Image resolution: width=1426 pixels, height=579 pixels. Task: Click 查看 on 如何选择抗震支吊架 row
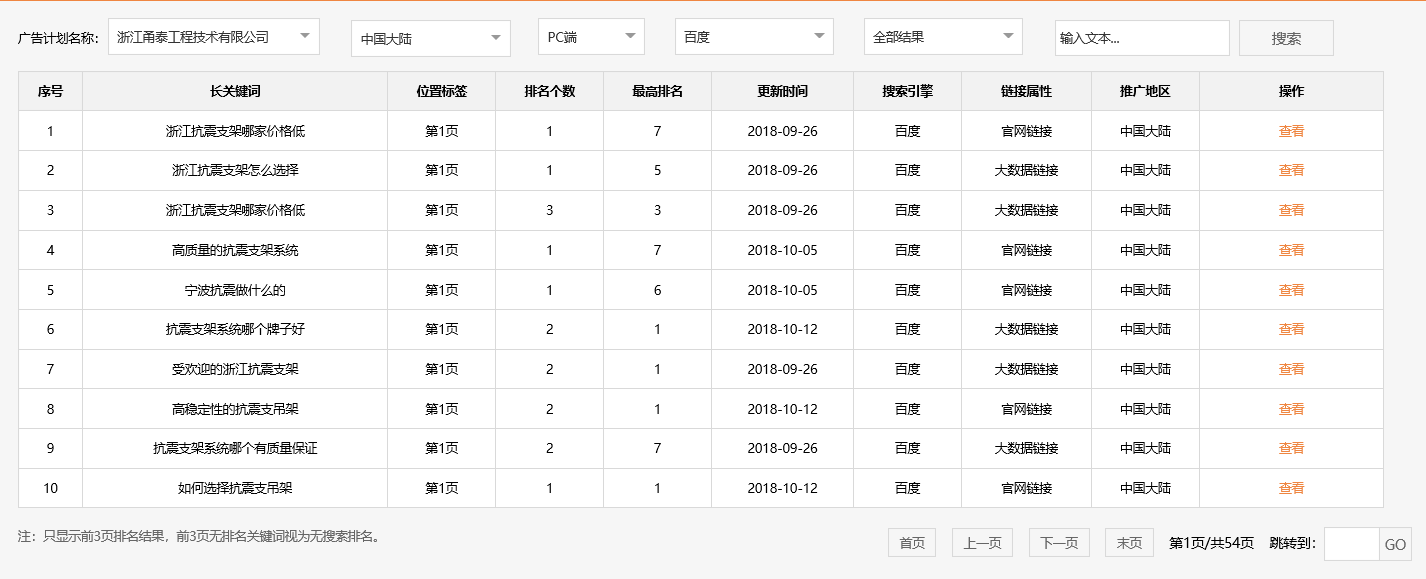point(1291,488)
